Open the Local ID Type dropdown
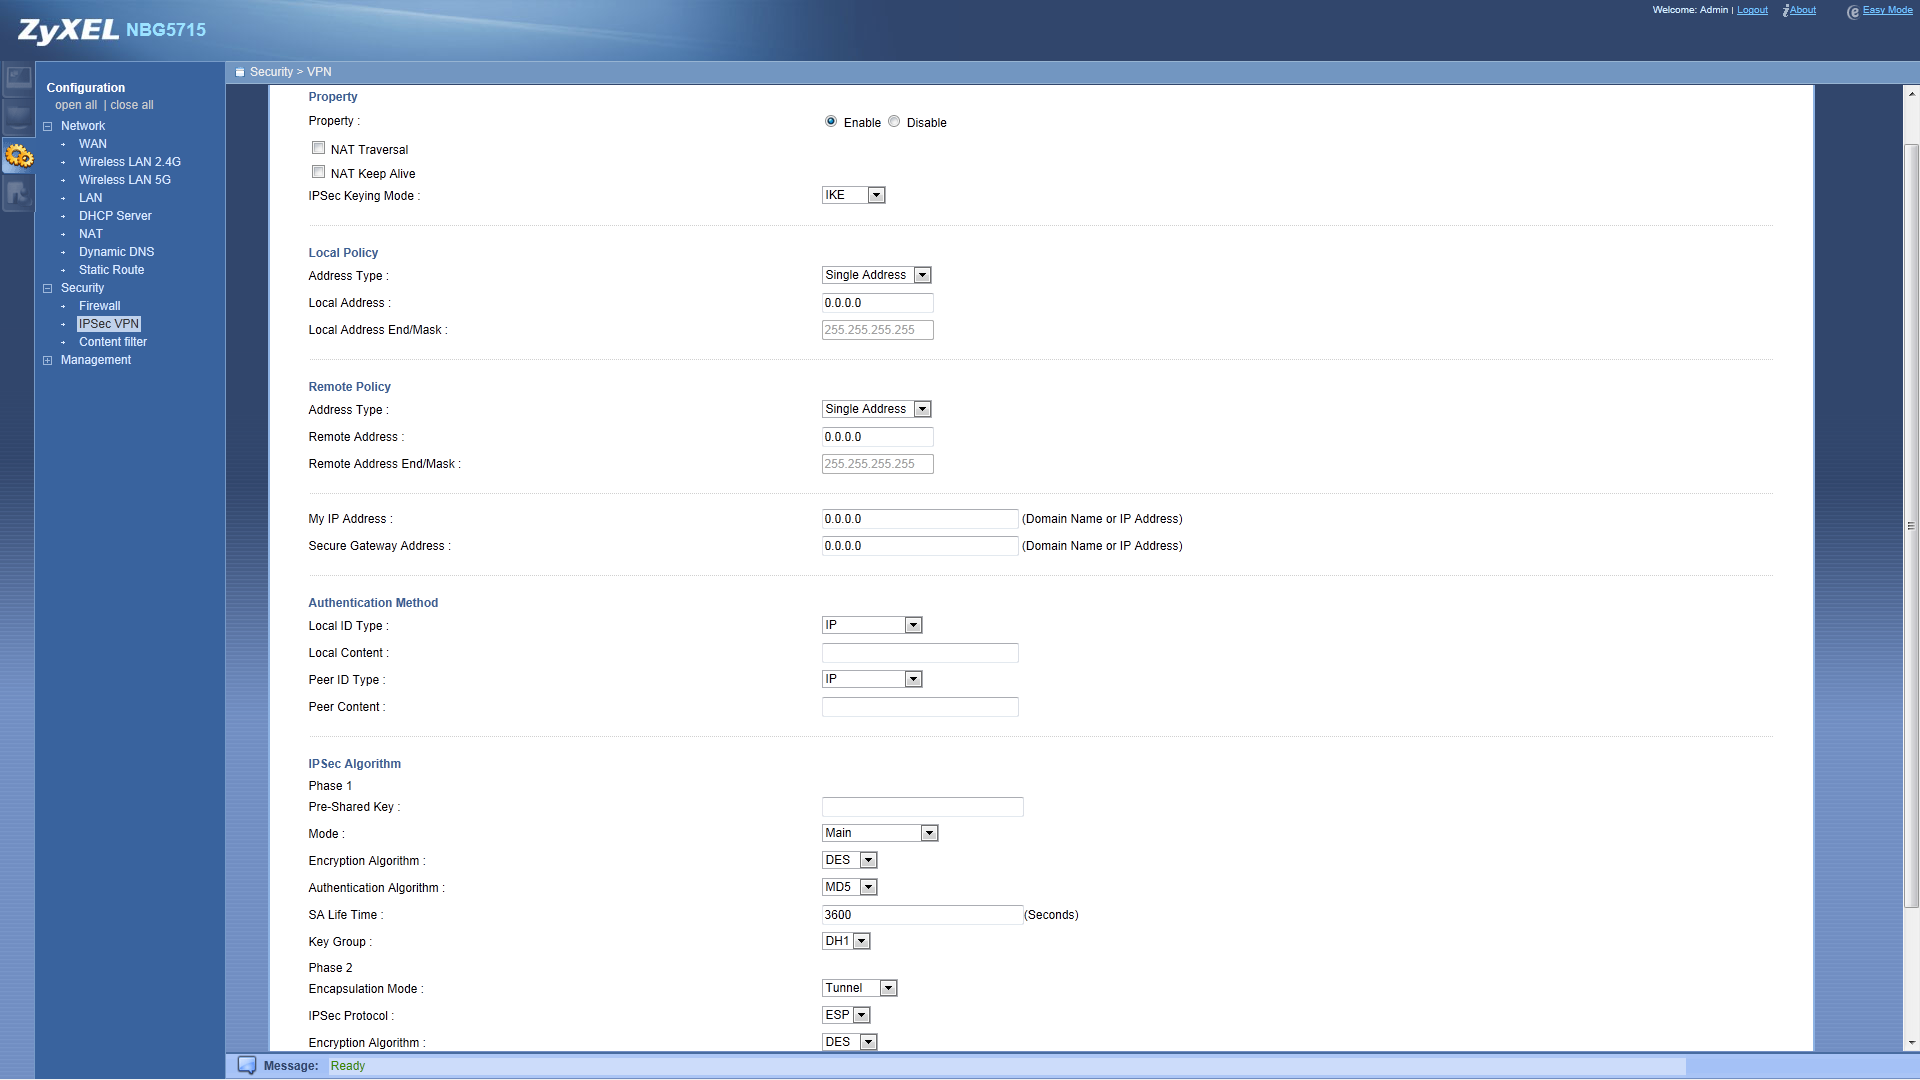 [871, 625]
